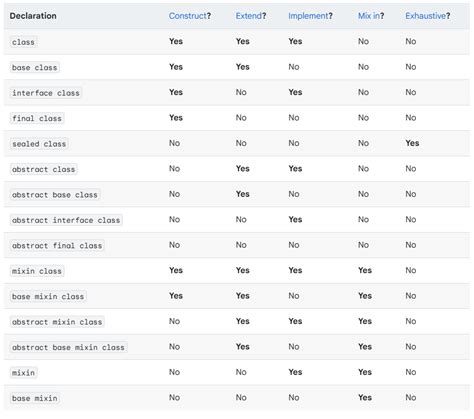The width and height of the screenshot is (474, 419).
Task: Click the 'base mixin class' label
Action: point(48,296)
